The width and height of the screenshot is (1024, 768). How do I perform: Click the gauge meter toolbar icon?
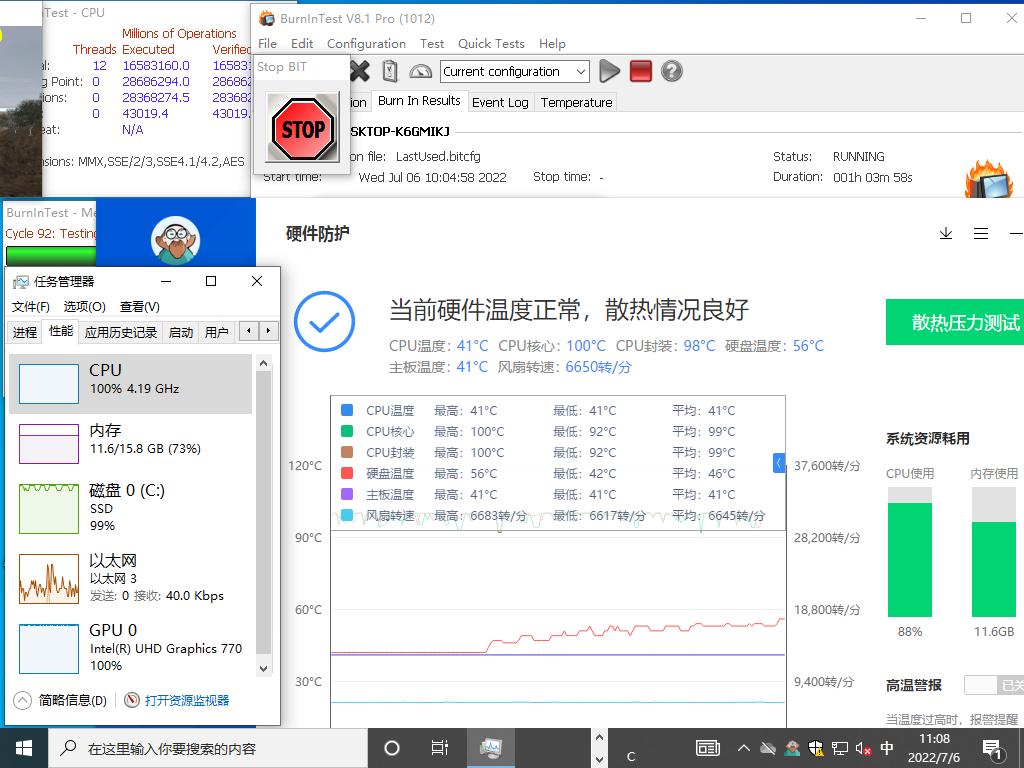click(423, 71)
